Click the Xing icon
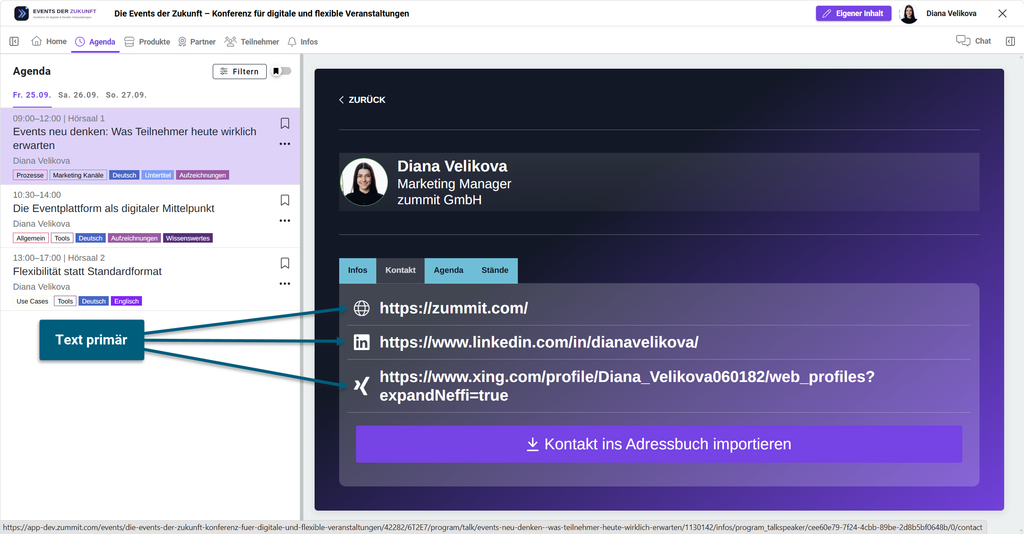Screen dimensions: 1024x534 click(361, 386)
